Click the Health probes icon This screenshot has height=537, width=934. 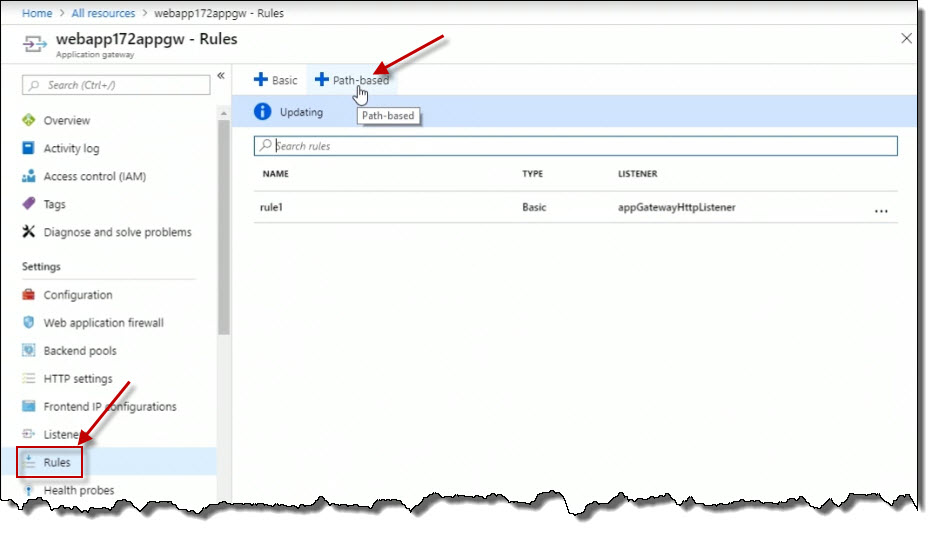29,490
